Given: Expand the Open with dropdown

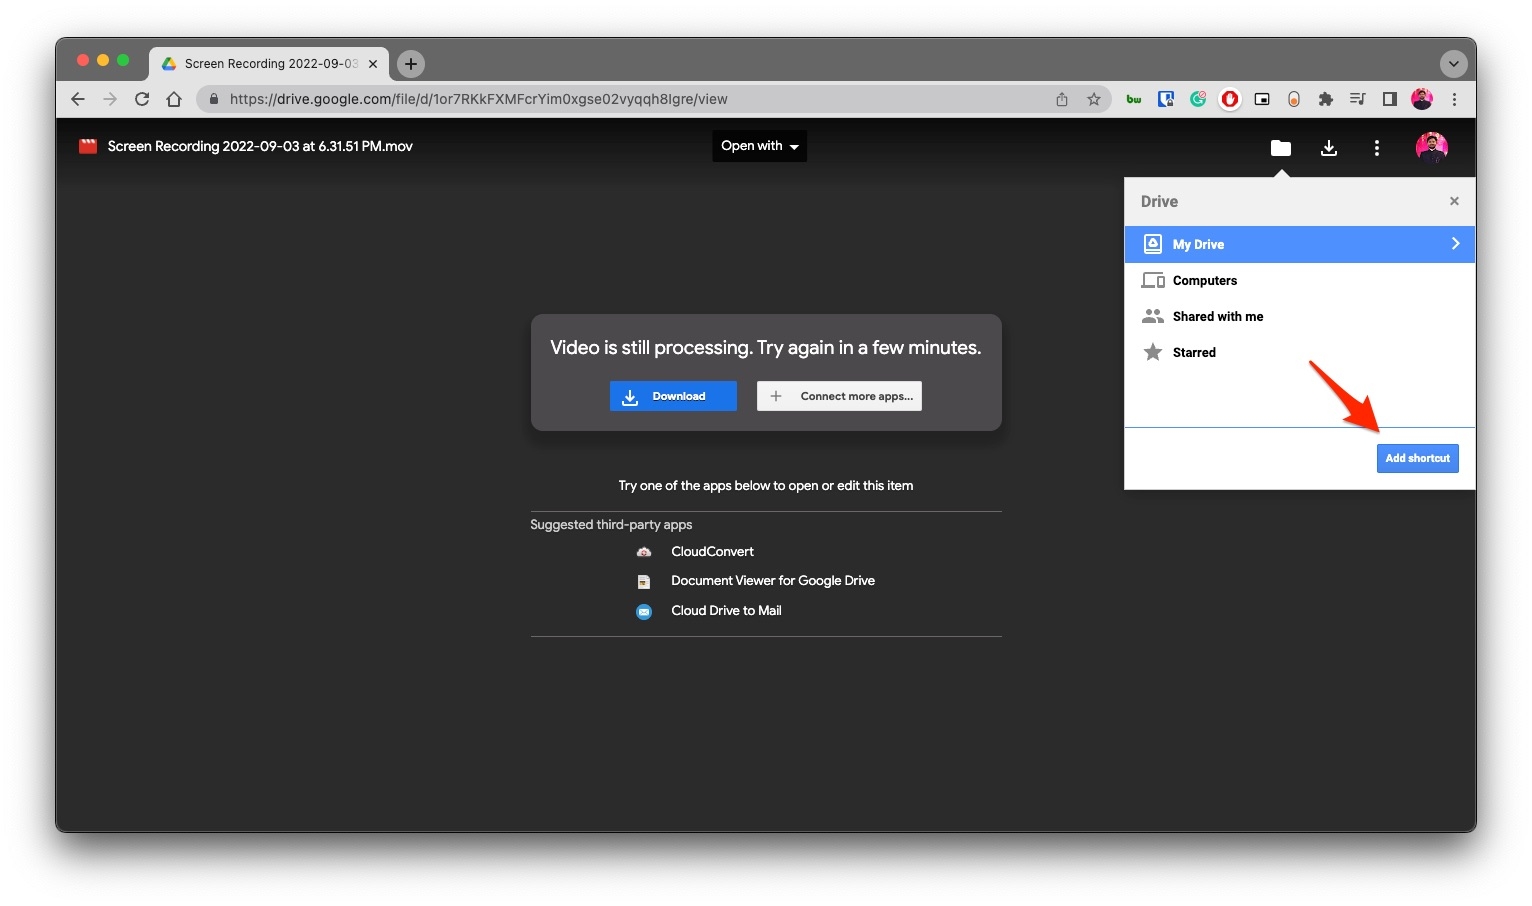Looking at the screenshot, I should pyautogui.click(x=759, y=146).
